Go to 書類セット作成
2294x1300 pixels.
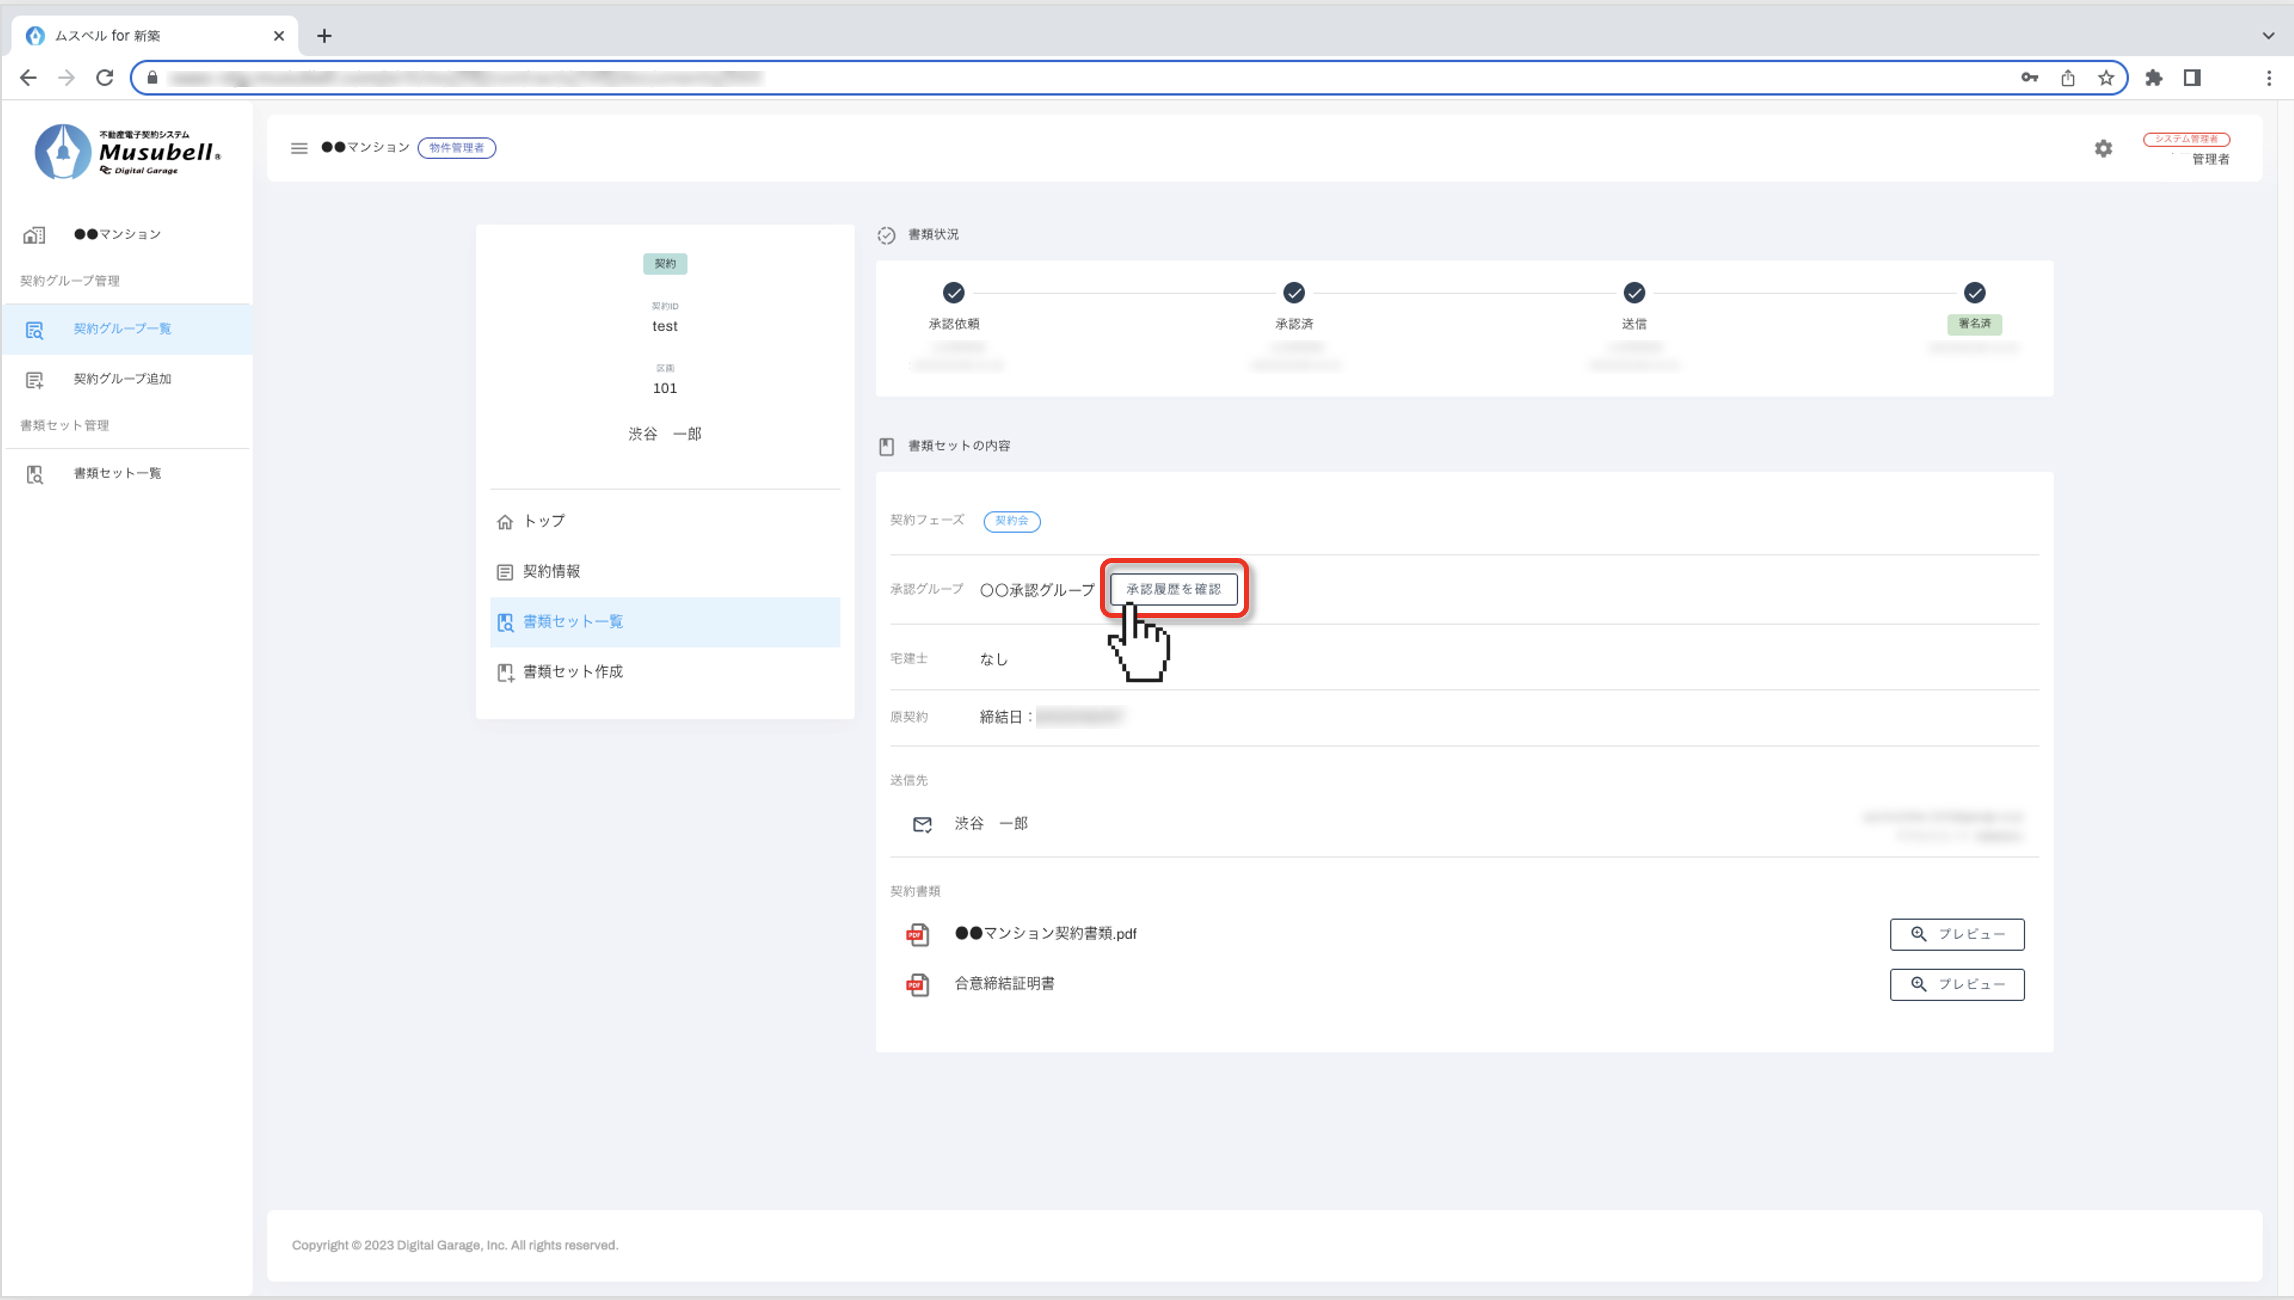572,672
